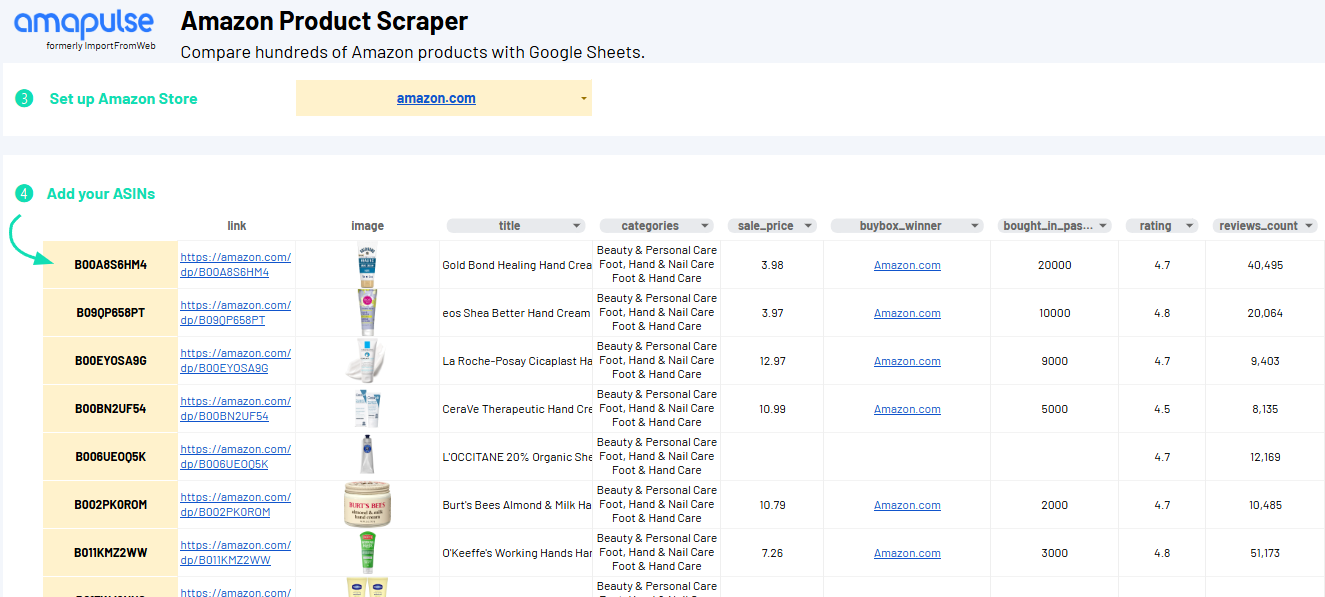Select the O'Keeffe's Working Hands title

point(517,553)
